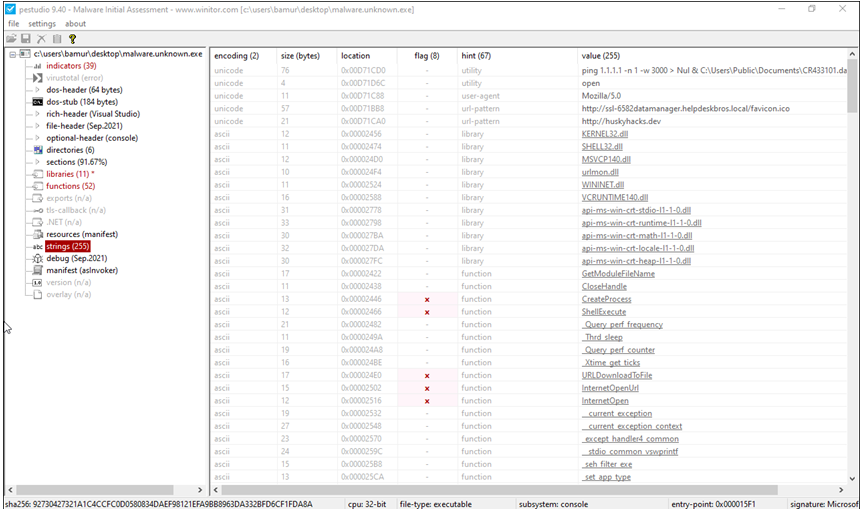Click scroll-down arrow of strings list
Viewport: 864px width, 512px height.
coord(852,478)
